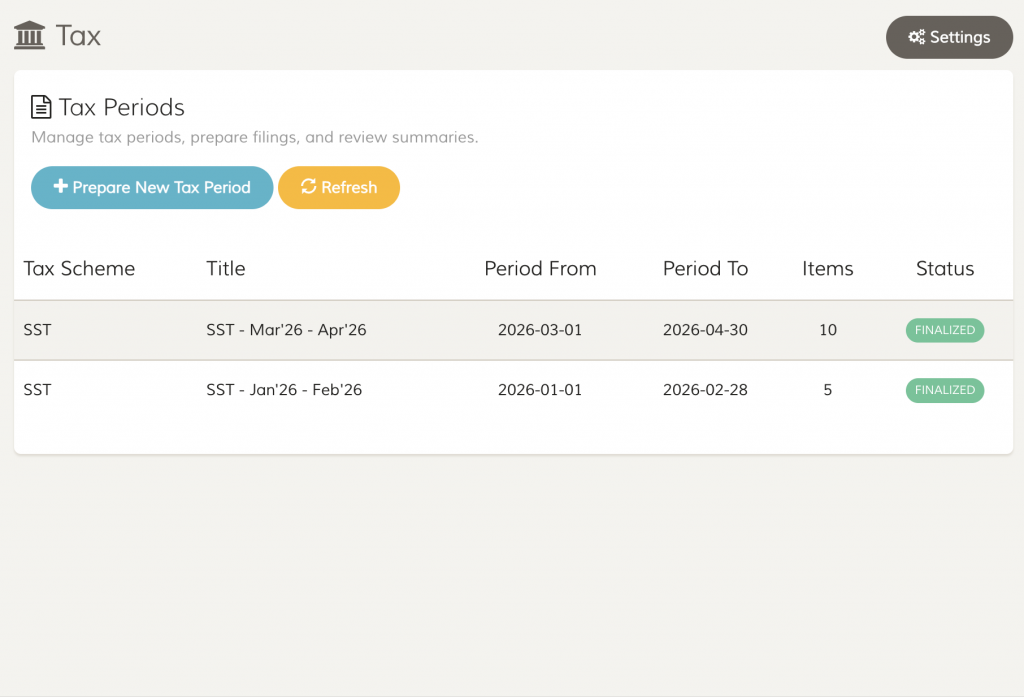Click the plus icon on Prepare button
This screenshot has width=1024, height=697.
(x=61, y=186)
